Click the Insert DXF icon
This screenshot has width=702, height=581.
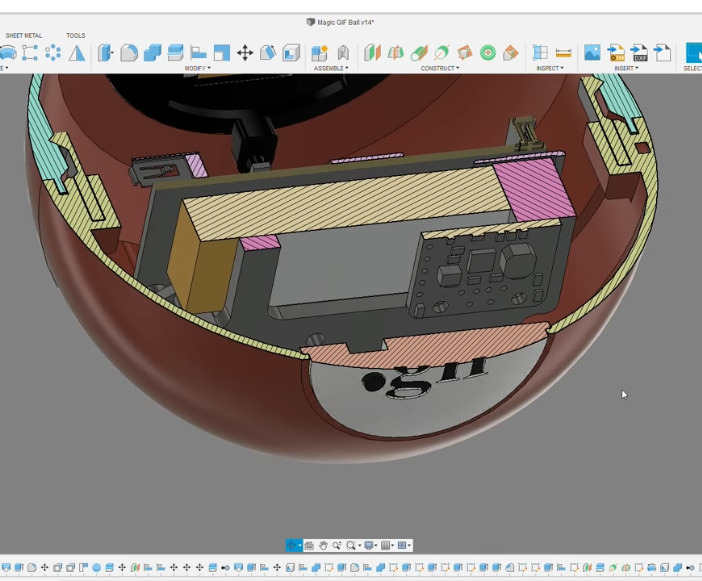coord(640,53)
